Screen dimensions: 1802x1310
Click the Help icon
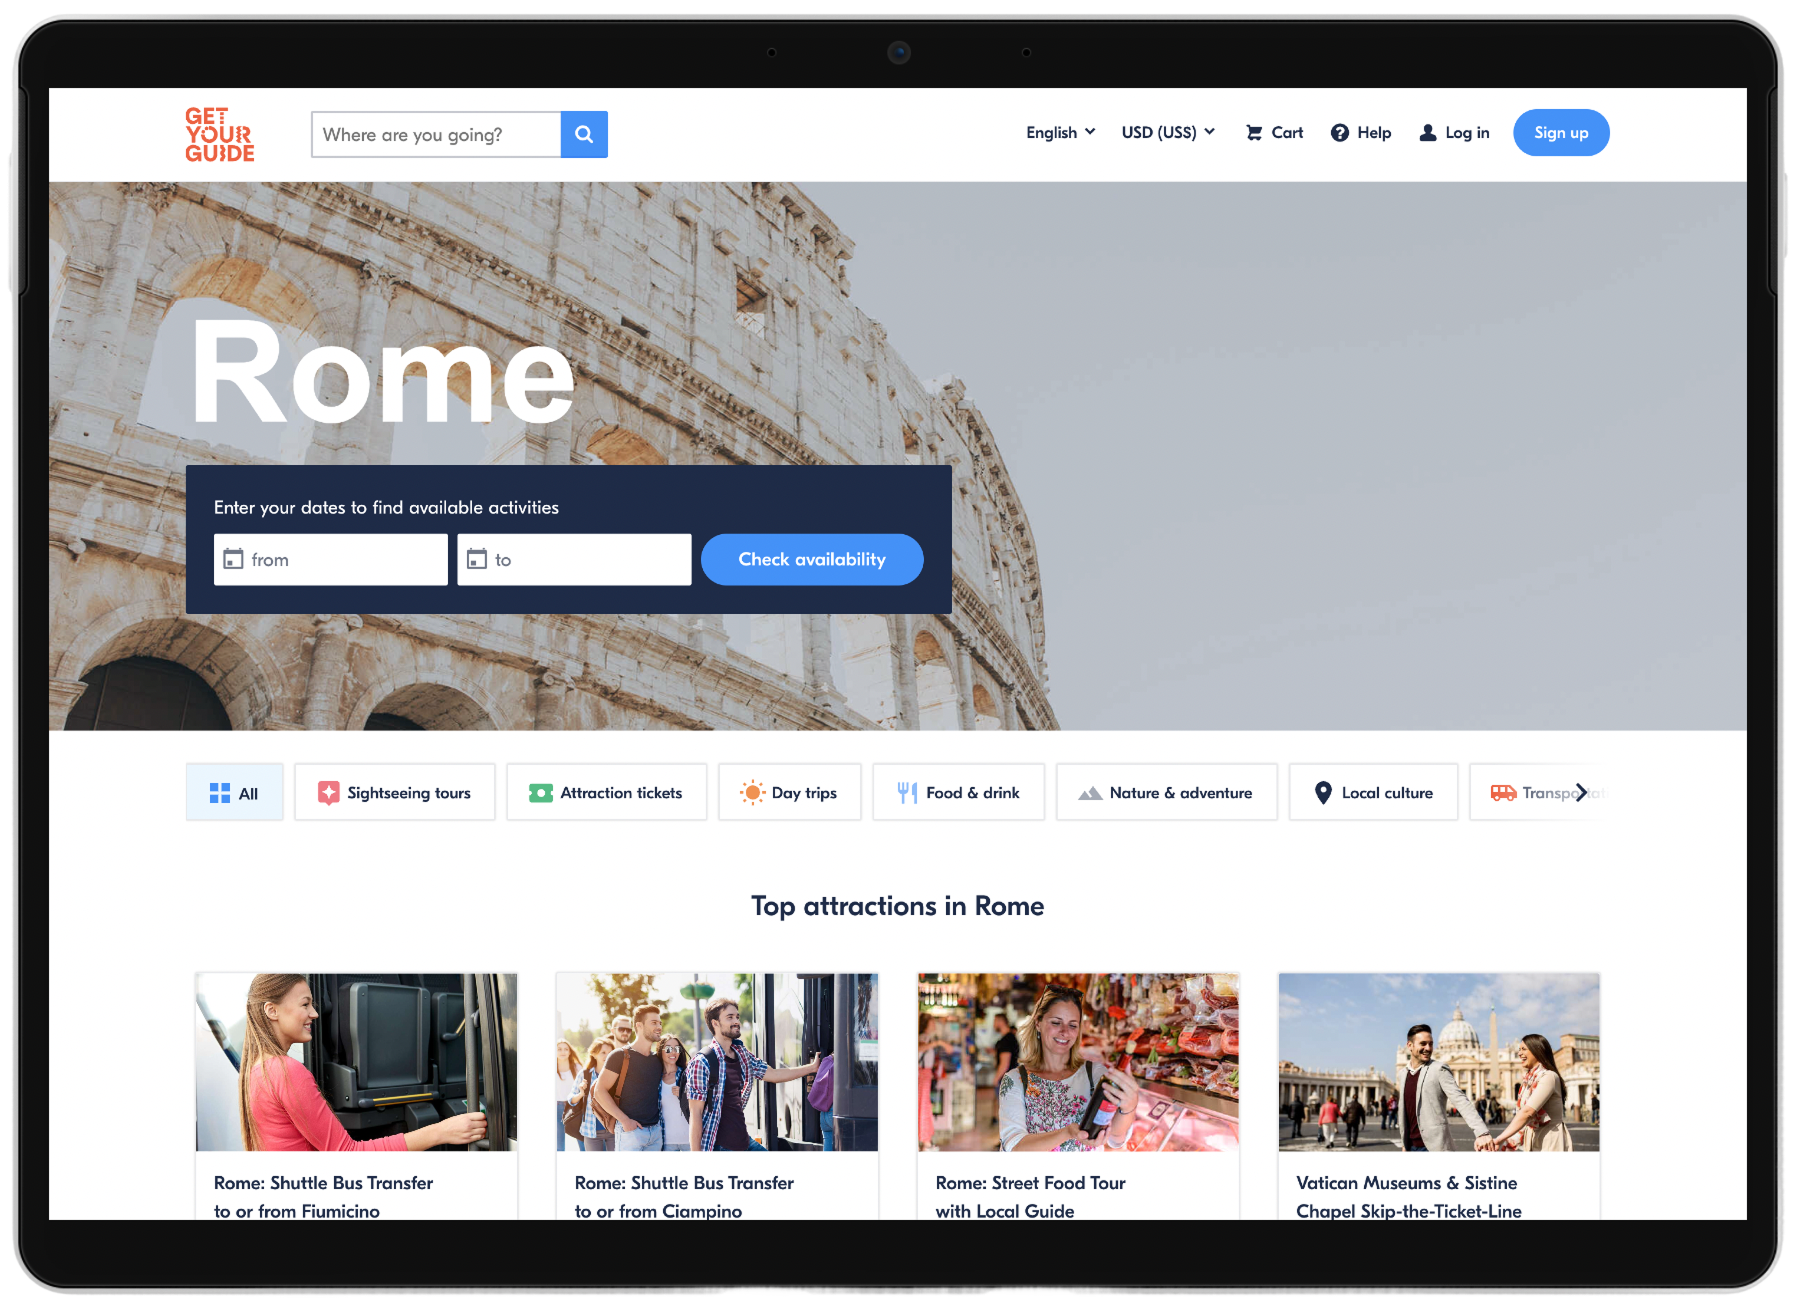[x=1338, y=132]
